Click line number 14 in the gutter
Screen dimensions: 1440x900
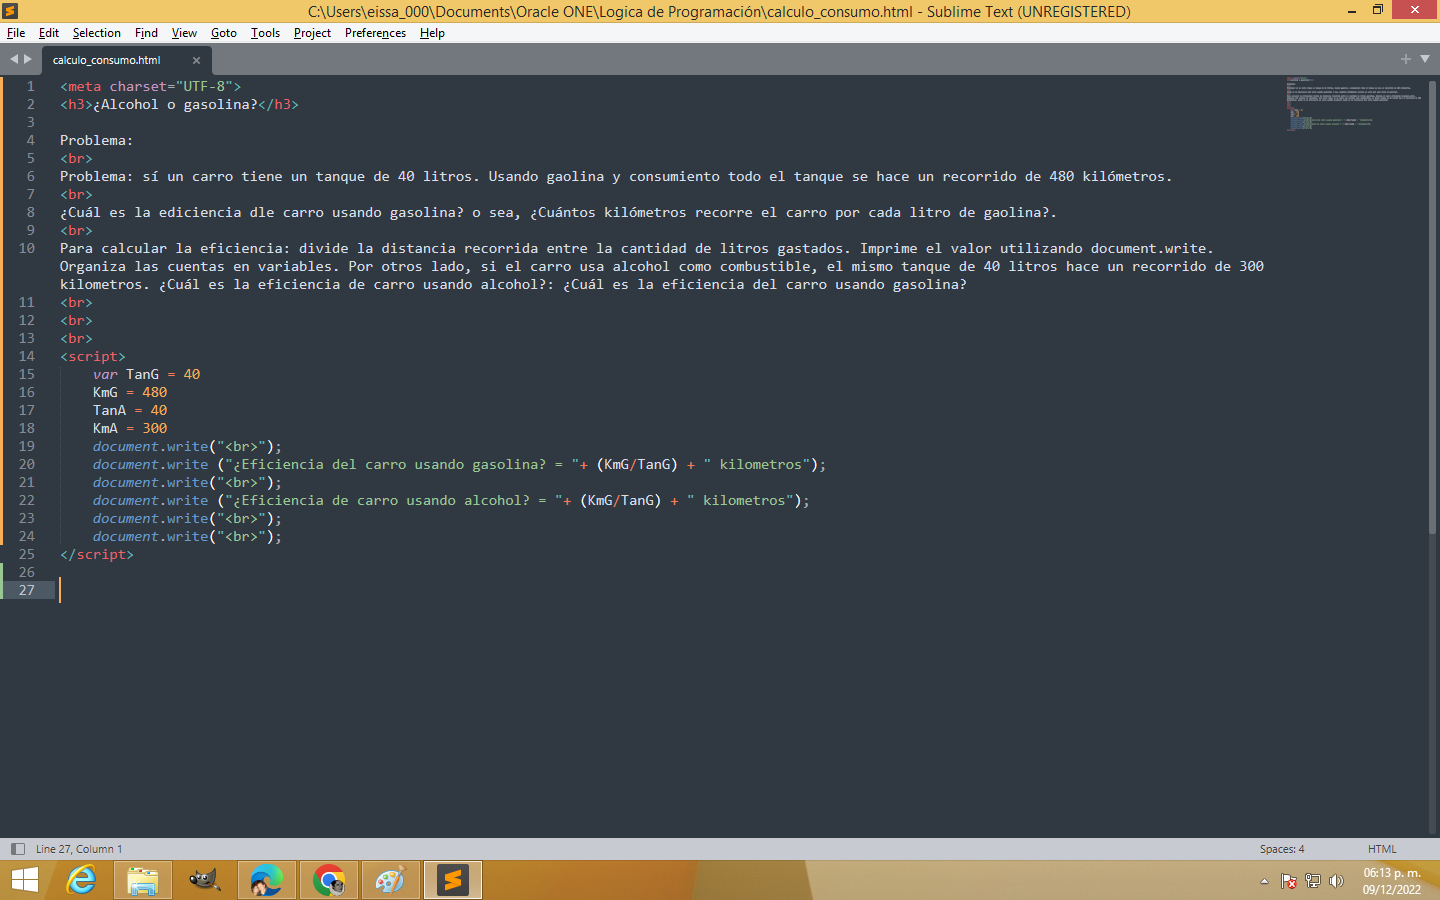(x=27, y=356)
